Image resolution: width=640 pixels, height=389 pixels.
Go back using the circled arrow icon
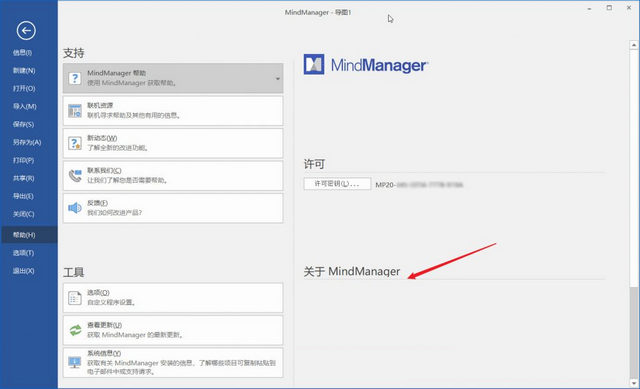[x=26, y=31]
